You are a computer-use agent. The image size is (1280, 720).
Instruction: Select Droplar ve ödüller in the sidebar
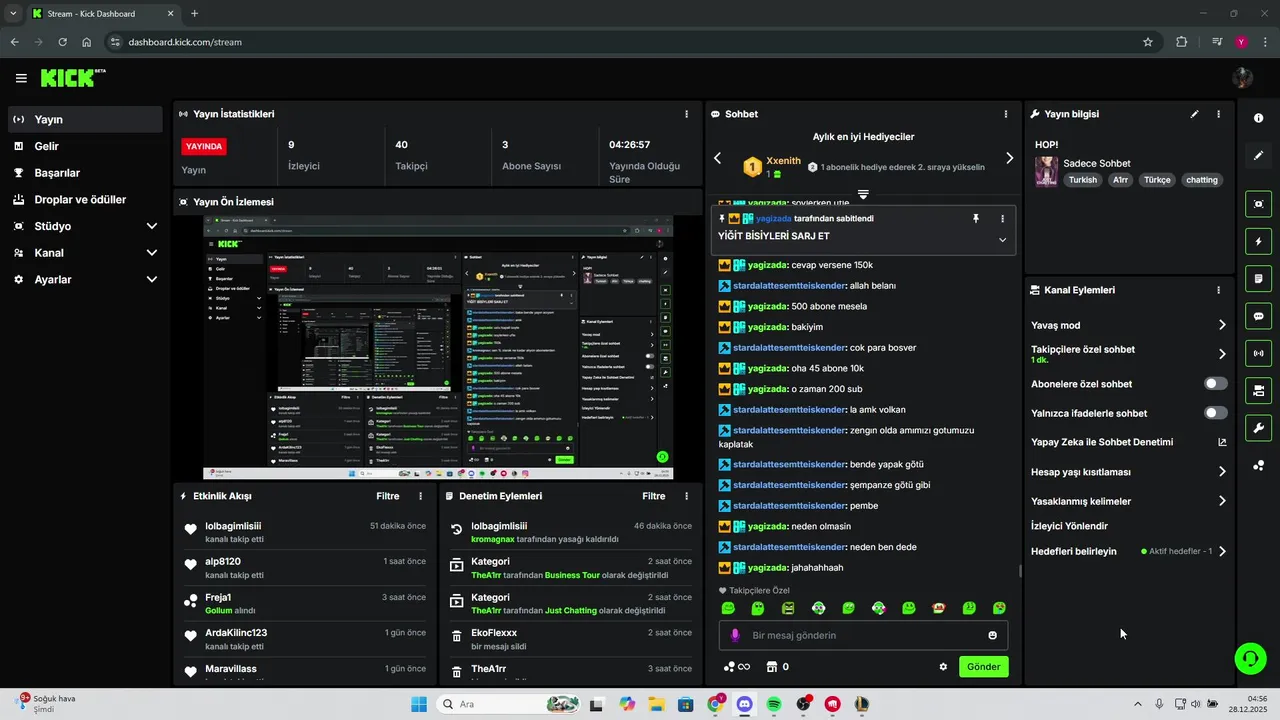tap(85, 200)
